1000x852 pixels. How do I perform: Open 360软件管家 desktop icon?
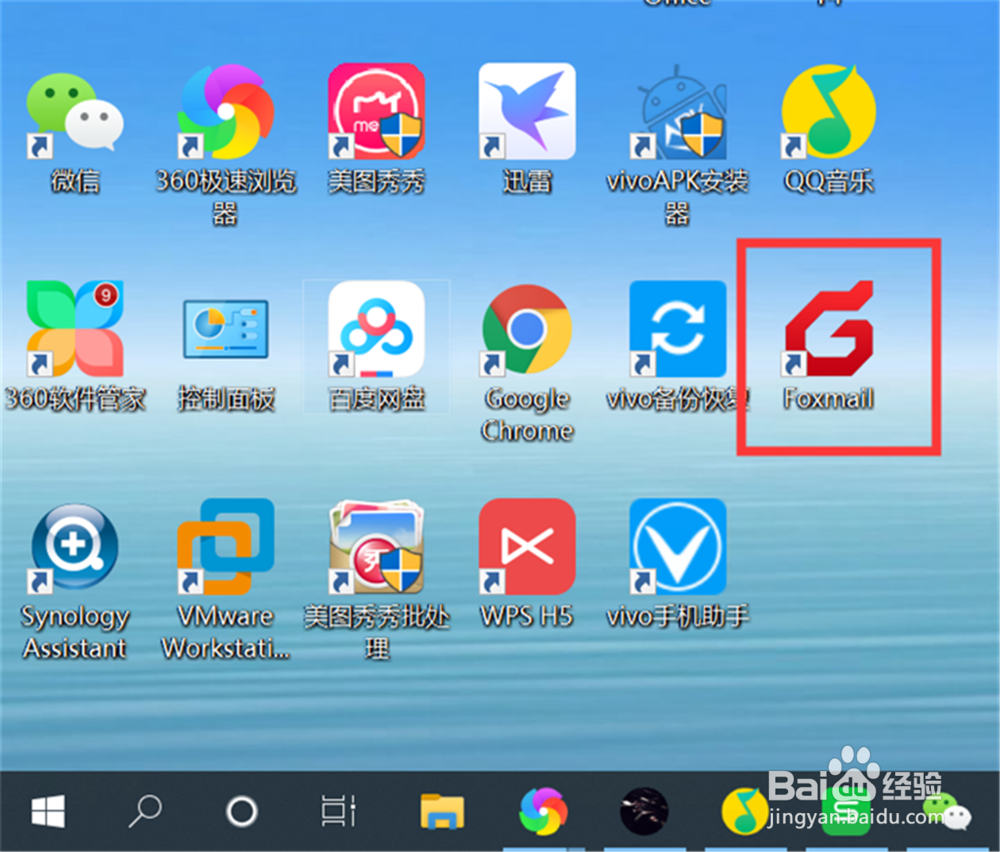click(x=75, y=328)
